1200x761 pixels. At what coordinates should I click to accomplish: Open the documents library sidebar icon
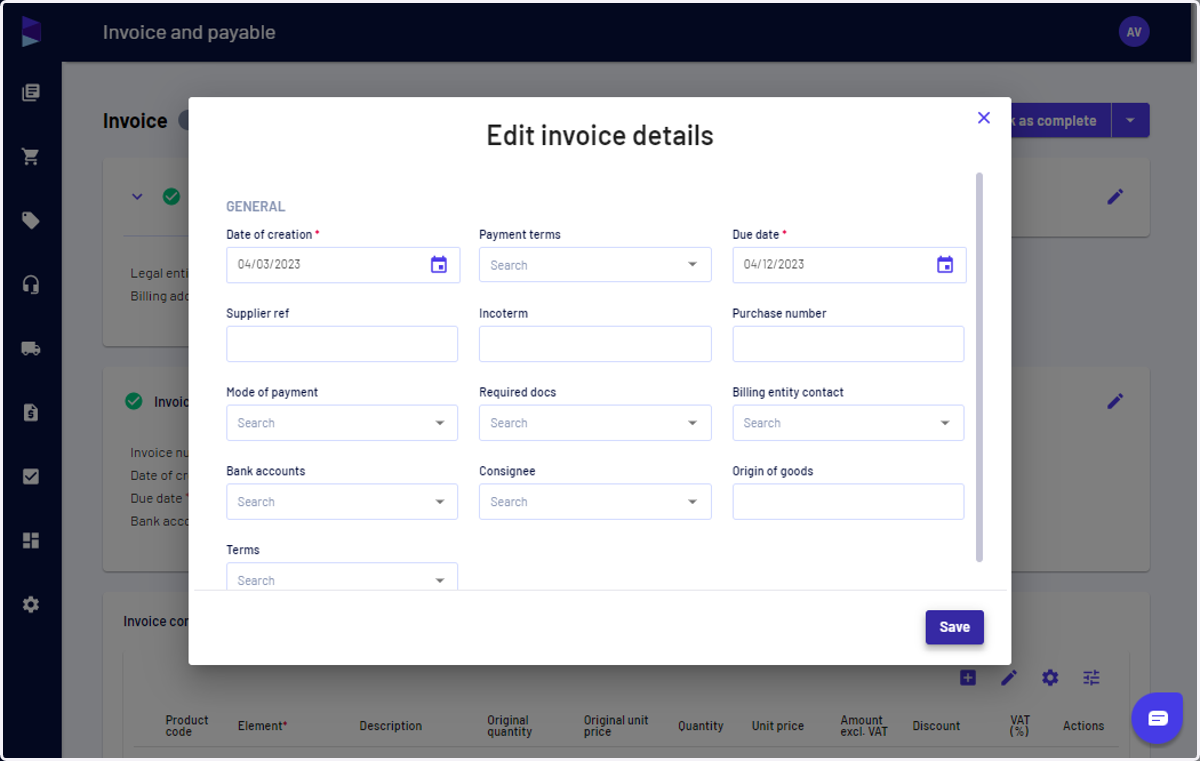[x=31, y=93]
